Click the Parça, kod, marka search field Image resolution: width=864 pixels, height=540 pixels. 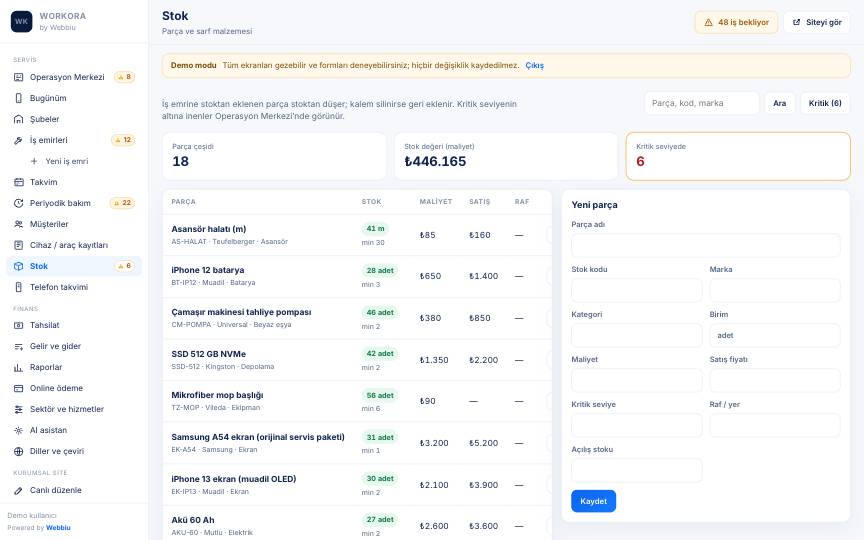(701, 103)
